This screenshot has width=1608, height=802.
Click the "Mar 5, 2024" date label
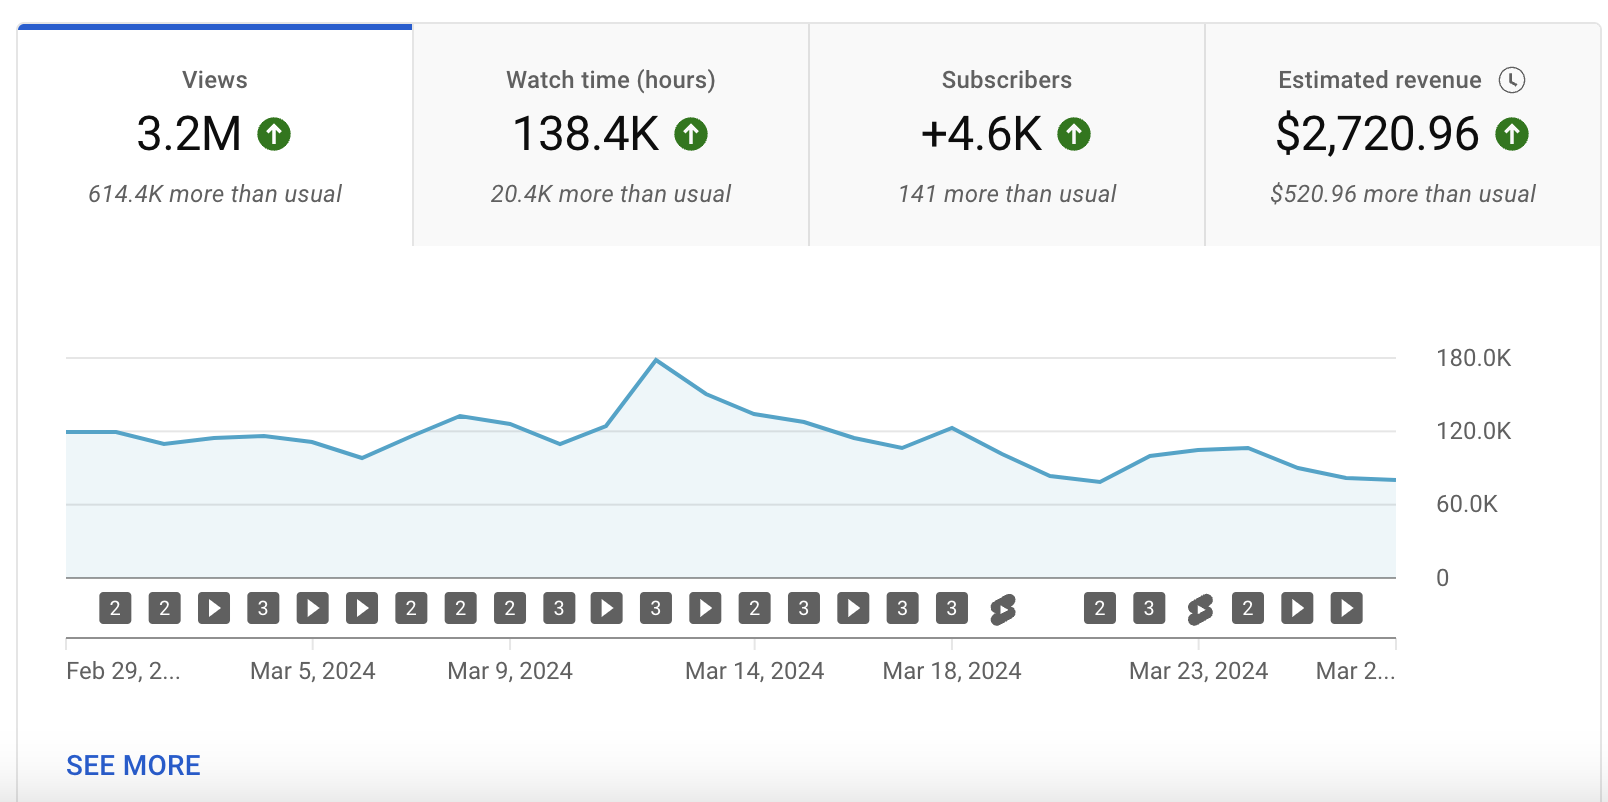313,671
